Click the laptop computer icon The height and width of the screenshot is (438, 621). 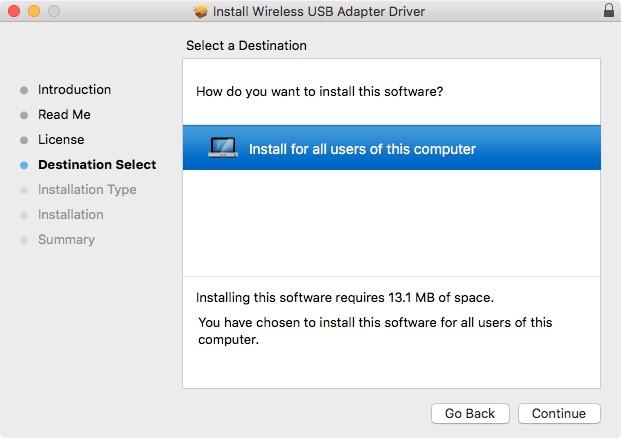click(223, 148)
